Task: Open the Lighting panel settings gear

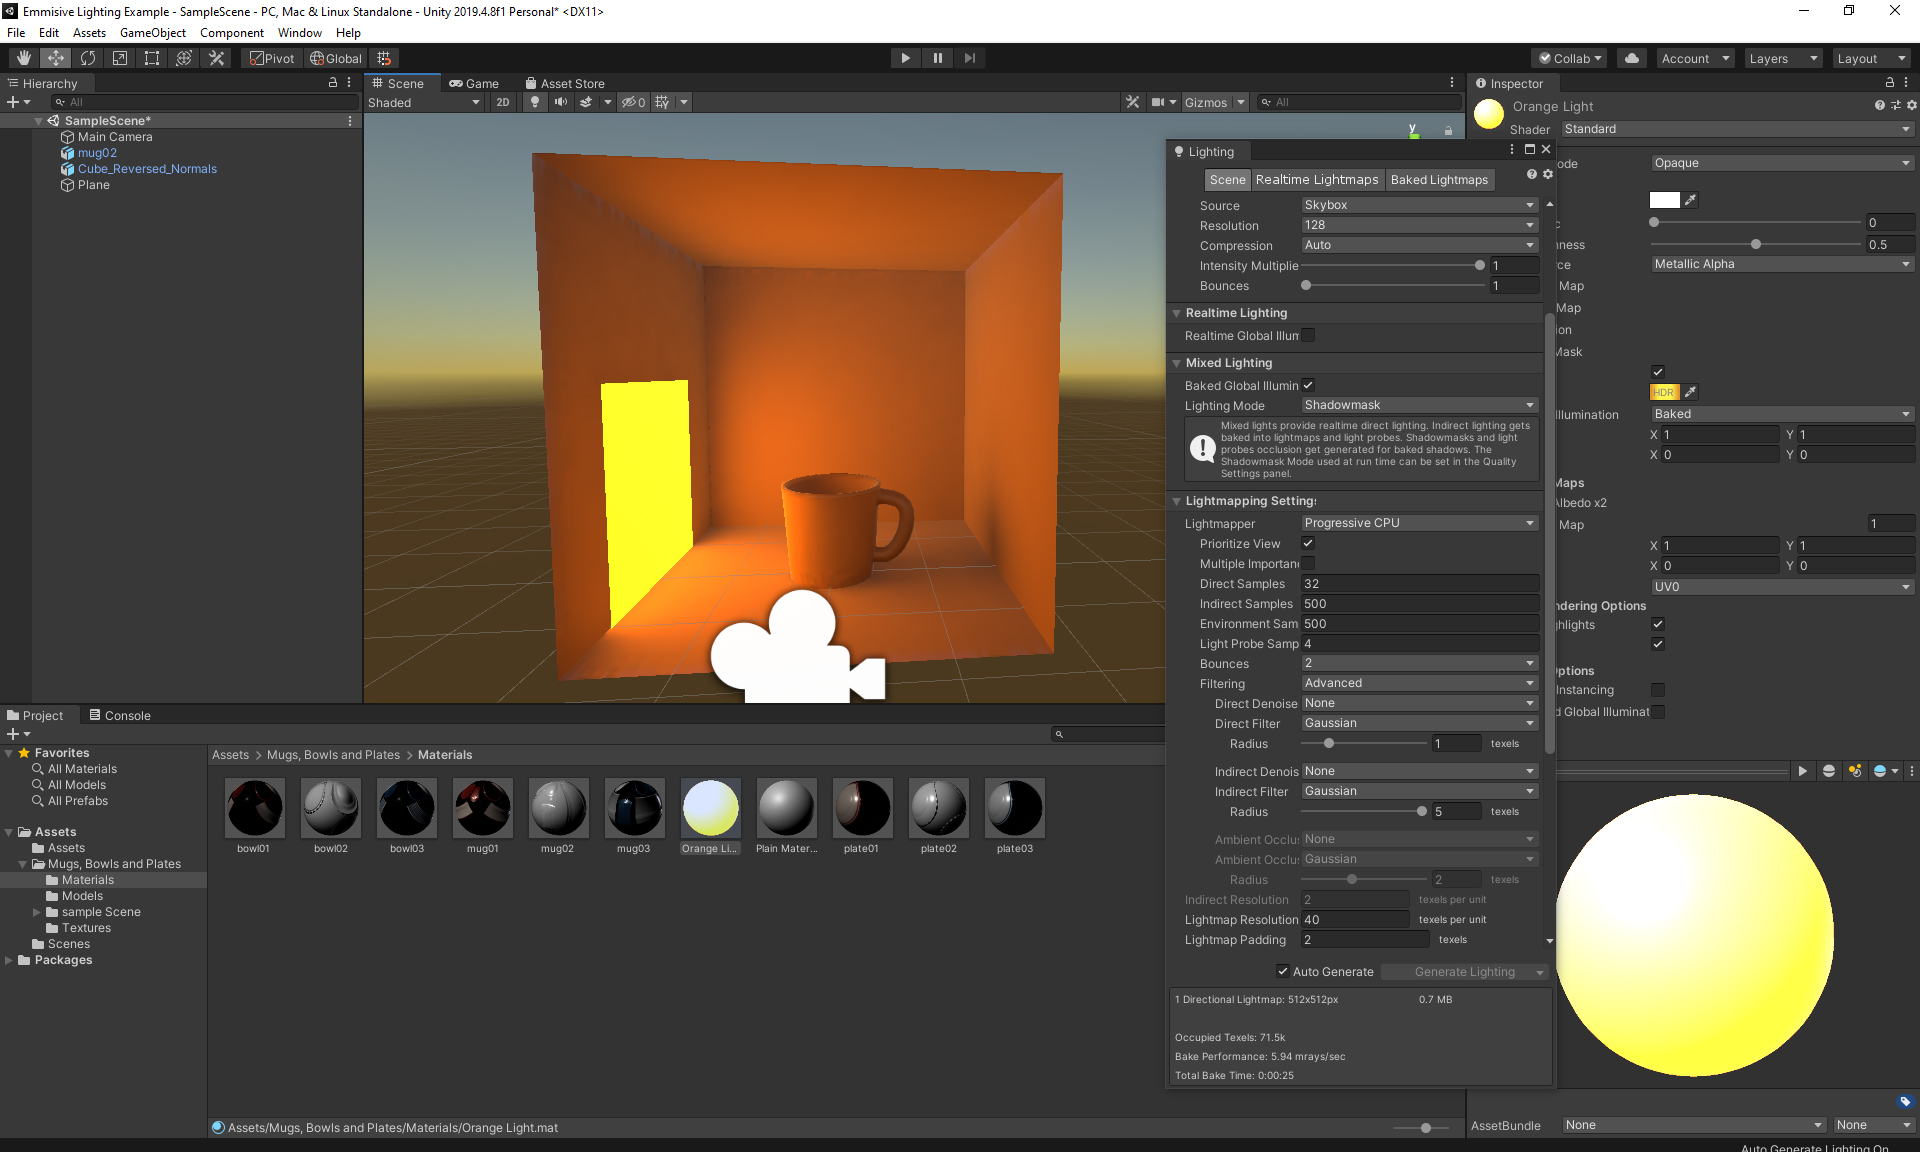Action: (1547, 173)
